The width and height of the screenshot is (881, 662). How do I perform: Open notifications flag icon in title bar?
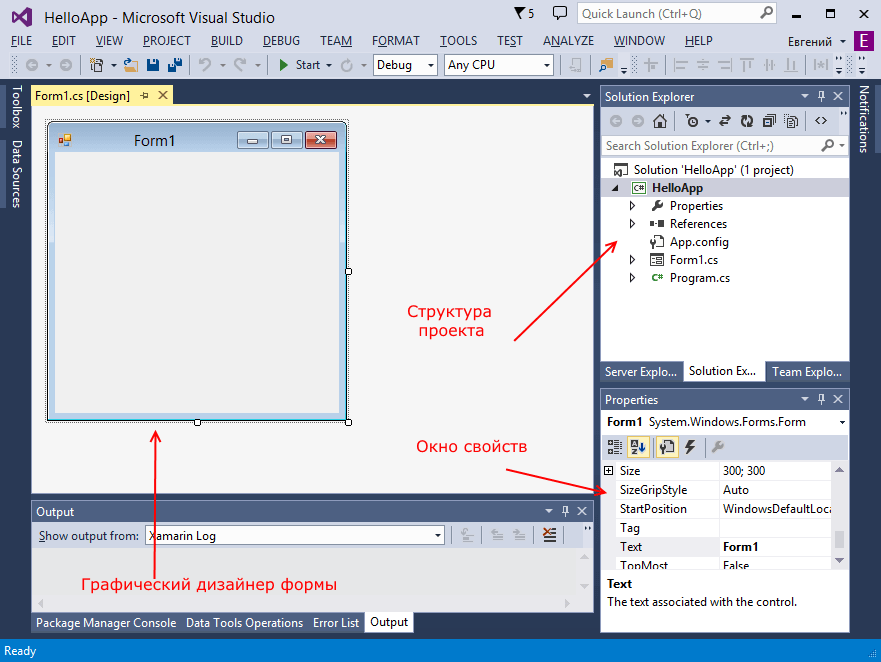[x=520, y=13]
